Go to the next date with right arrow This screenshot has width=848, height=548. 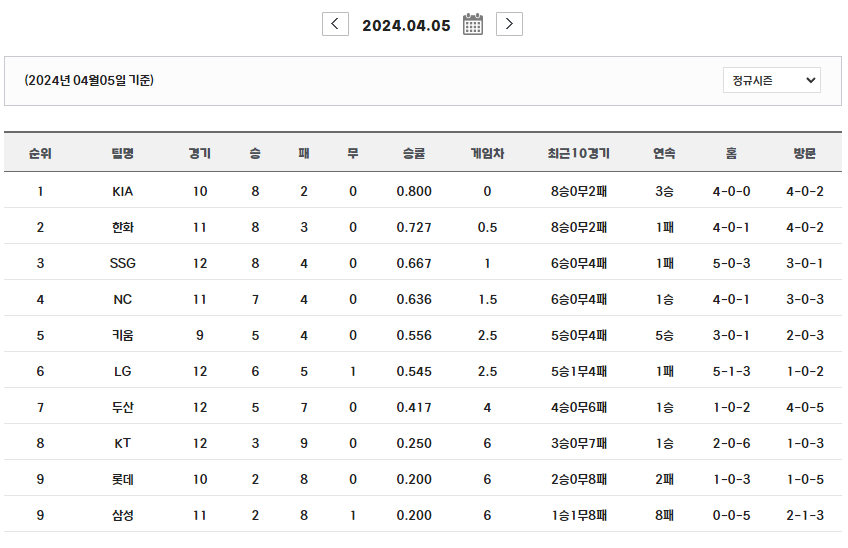coord(509,24)
